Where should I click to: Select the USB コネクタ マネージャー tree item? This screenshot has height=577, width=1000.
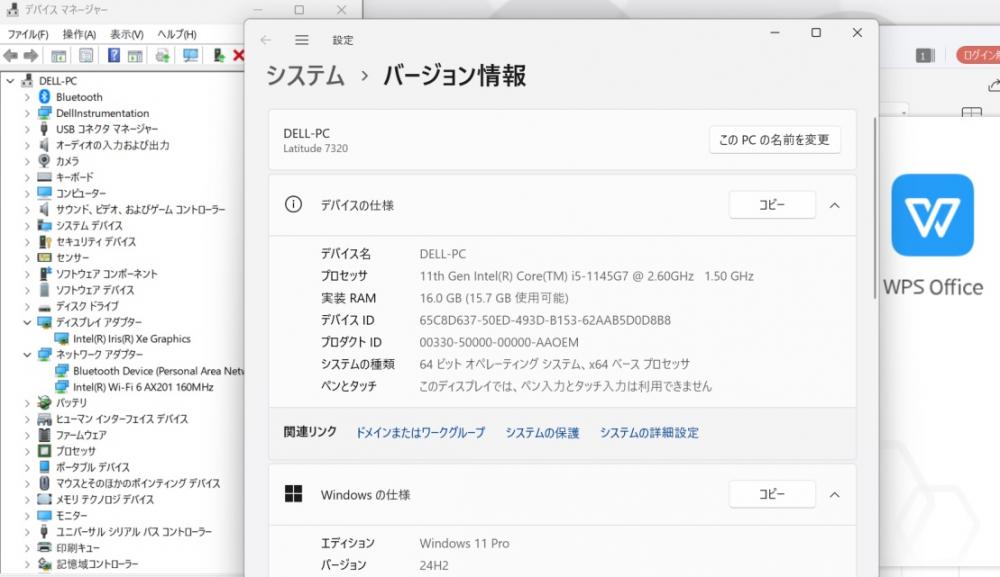[107, 129]
